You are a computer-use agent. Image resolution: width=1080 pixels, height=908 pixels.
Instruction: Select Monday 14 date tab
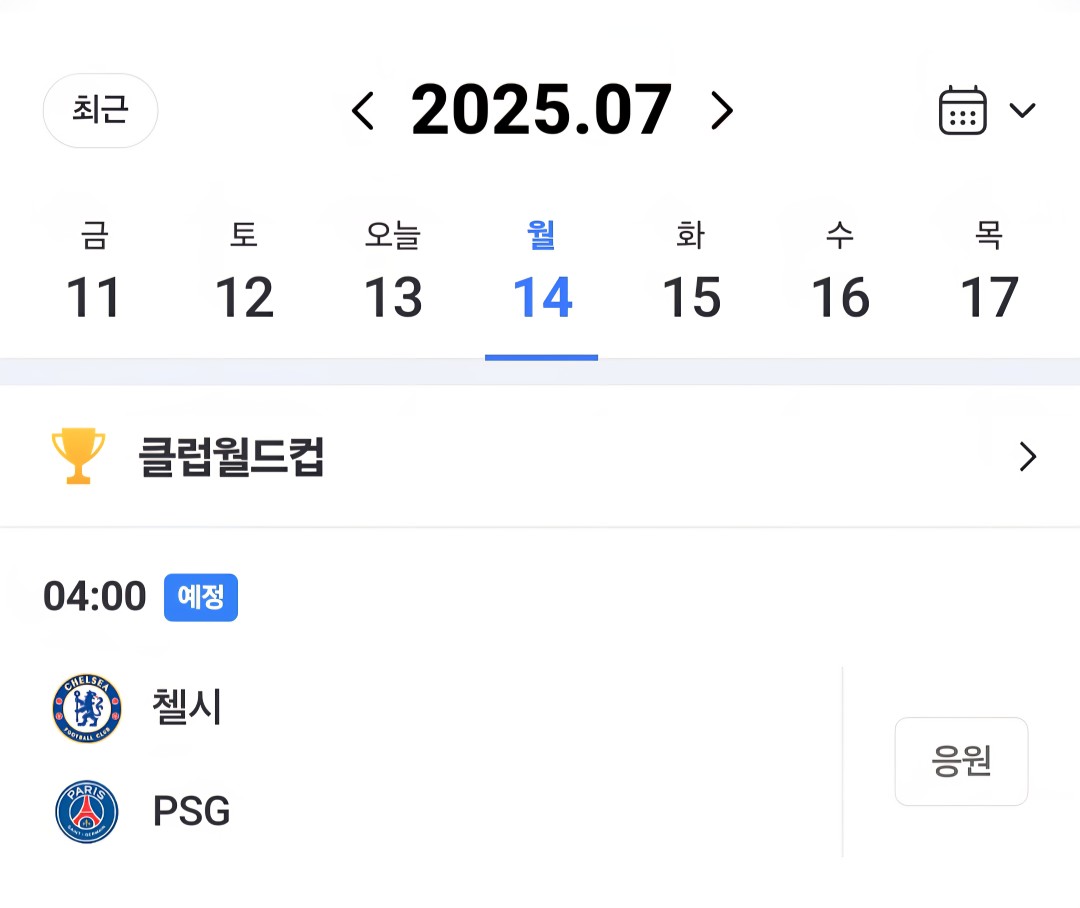pyautogui.click(x=542, y=274)
